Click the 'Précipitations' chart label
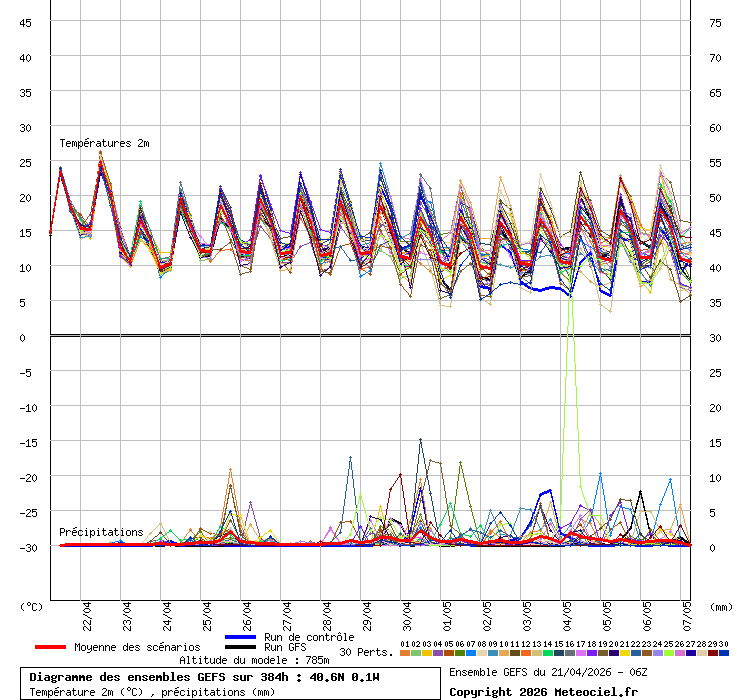The height and width of the screenshot is (700, 740). [101, 532]
